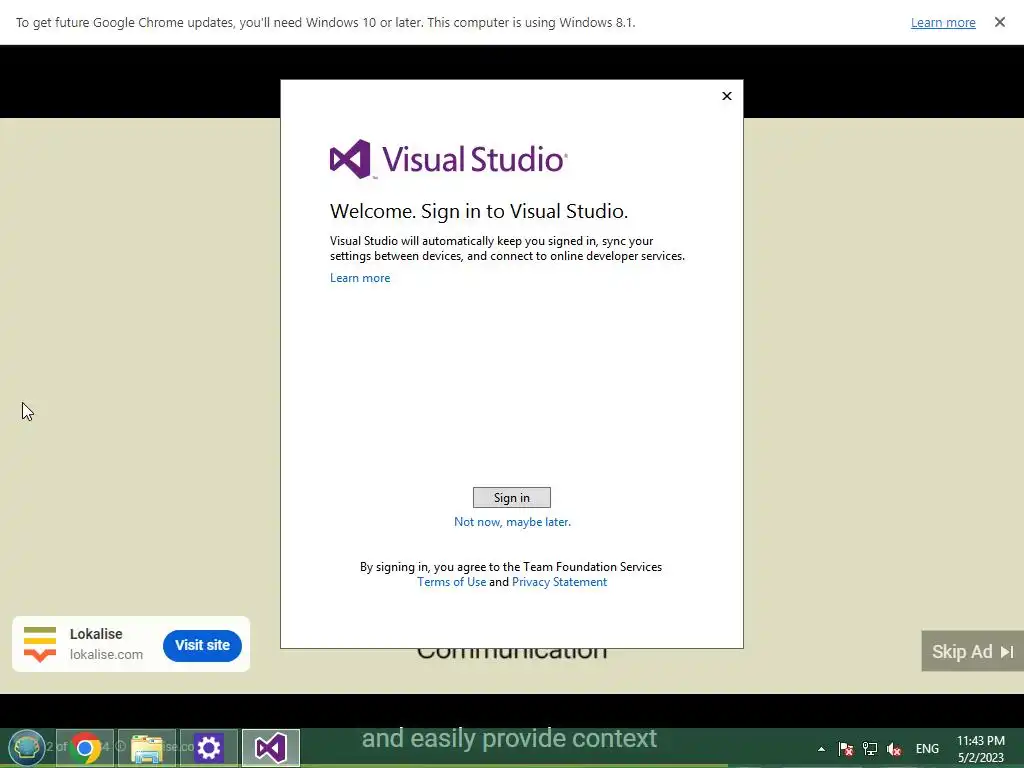Open Learn more in Chrome update banner

click(943, 22)
